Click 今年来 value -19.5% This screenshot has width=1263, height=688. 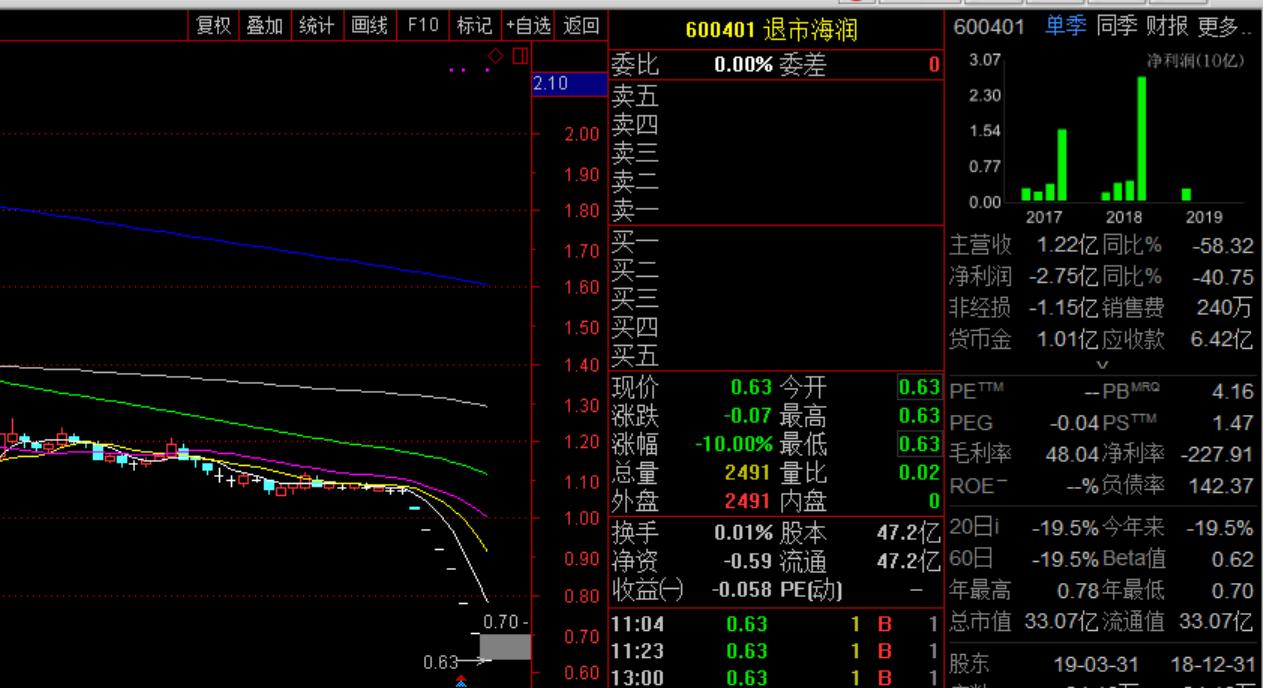tap(1218, 528)
